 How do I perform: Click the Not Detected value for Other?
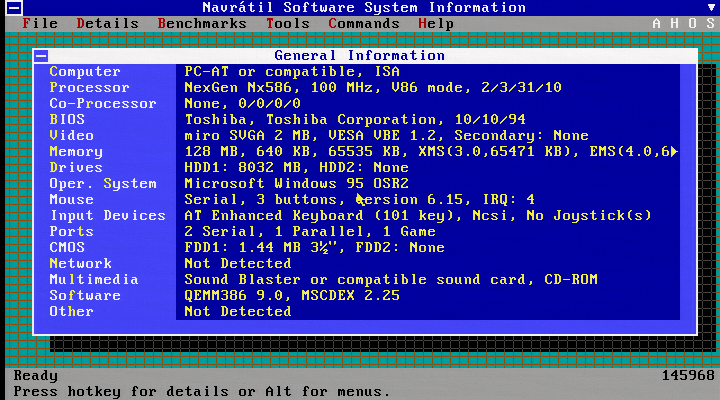click(238, 311)
